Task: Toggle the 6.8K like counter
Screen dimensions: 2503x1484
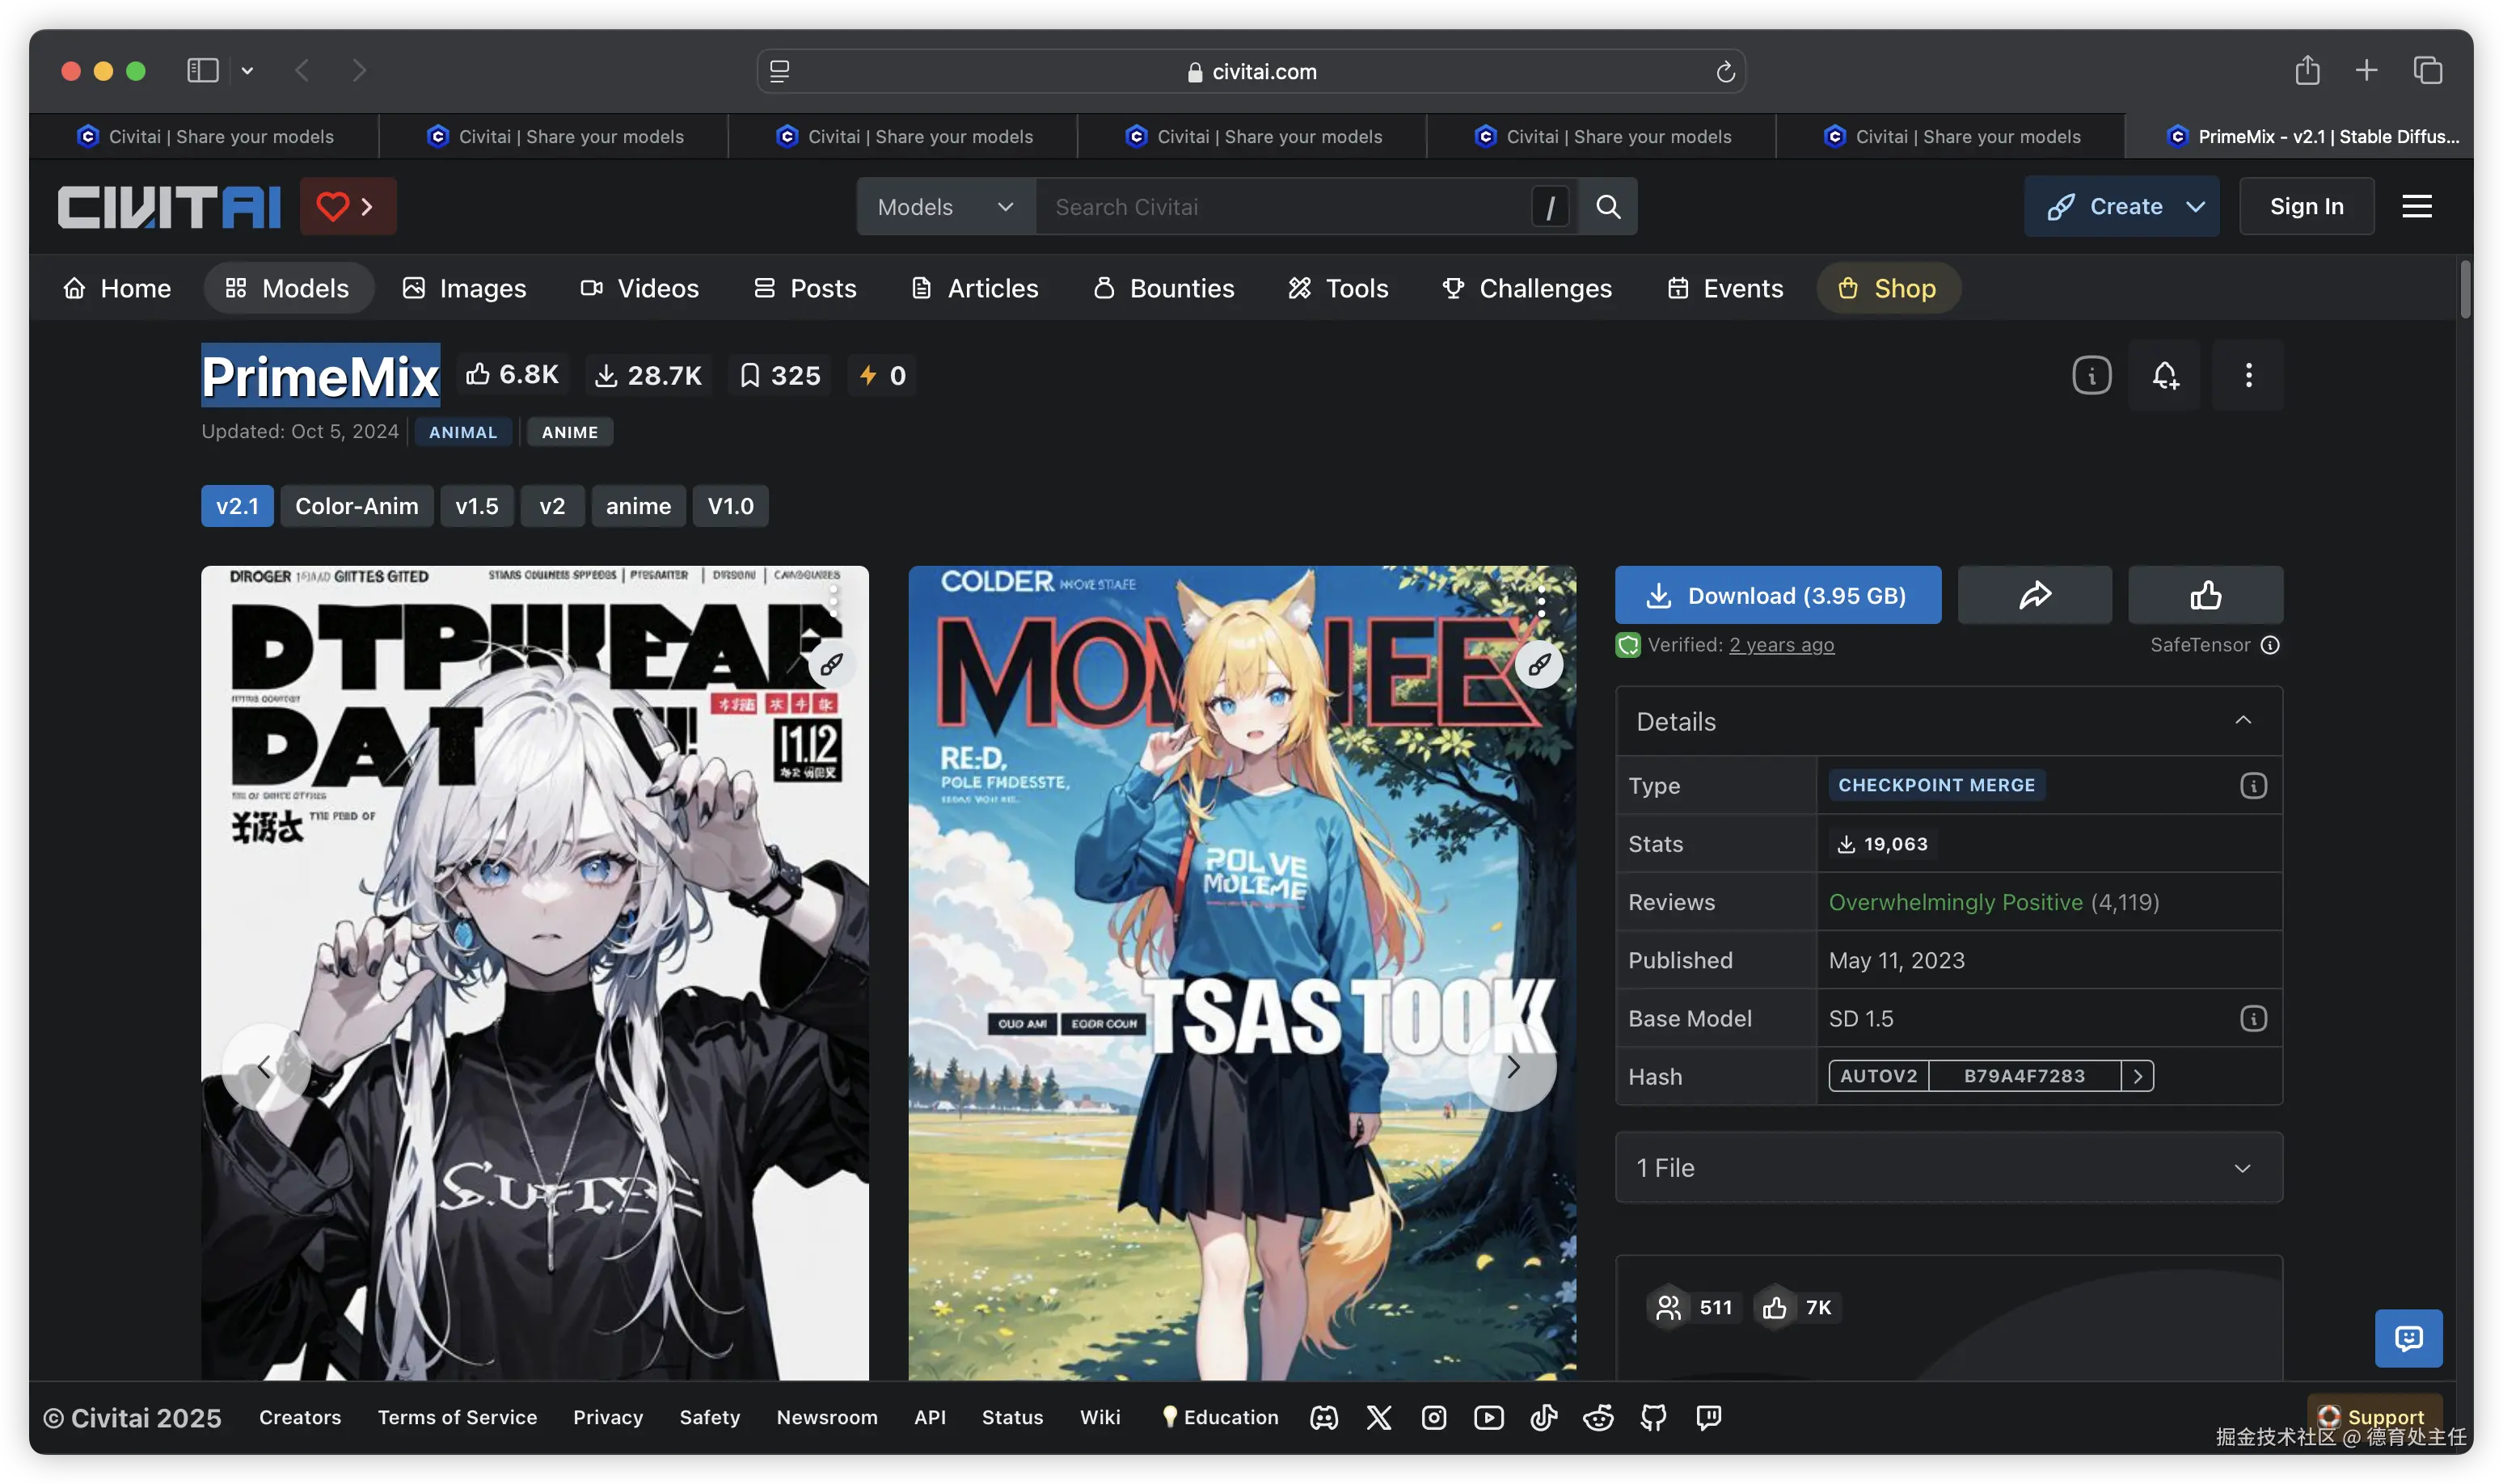Action: point(512,374)
